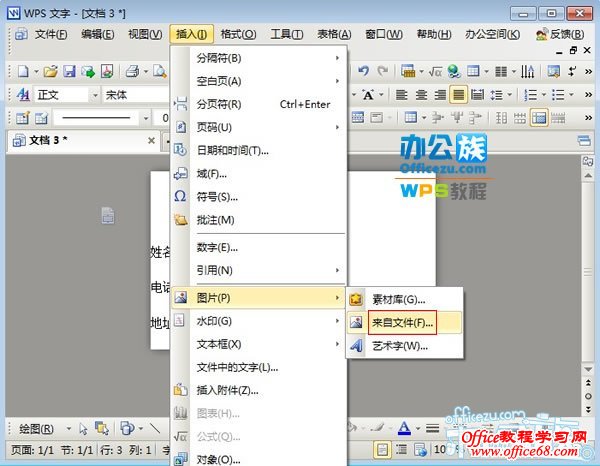The width and height of the screenshot is (600, 466).
Task: Open the 格式(O) menu
Action: click(x=238, y=34)
